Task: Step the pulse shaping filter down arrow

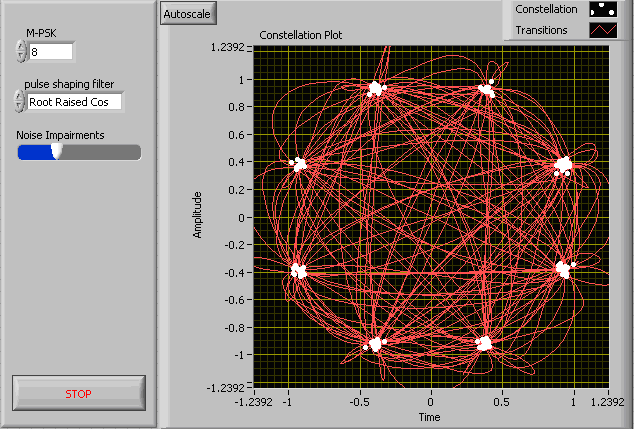Action: (x=19, y=106)
